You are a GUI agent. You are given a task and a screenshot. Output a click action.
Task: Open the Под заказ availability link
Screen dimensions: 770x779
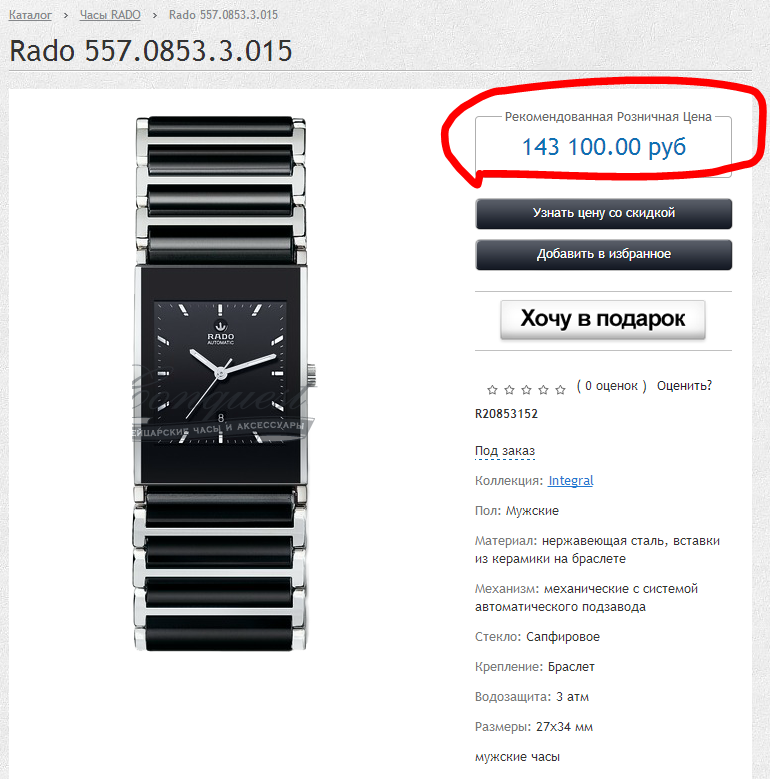point(505,451)
